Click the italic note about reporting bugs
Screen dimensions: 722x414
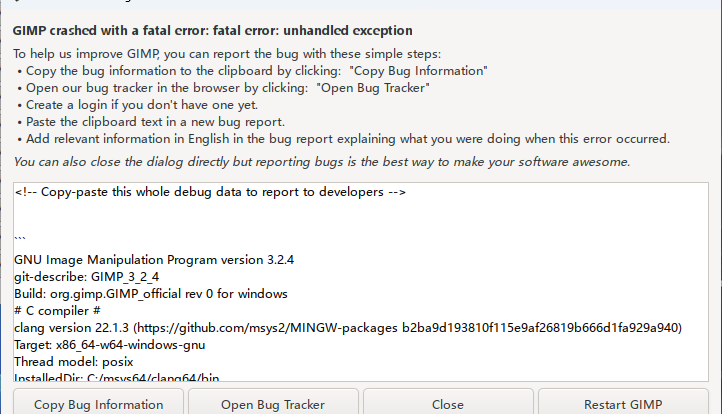pos(321,162)
